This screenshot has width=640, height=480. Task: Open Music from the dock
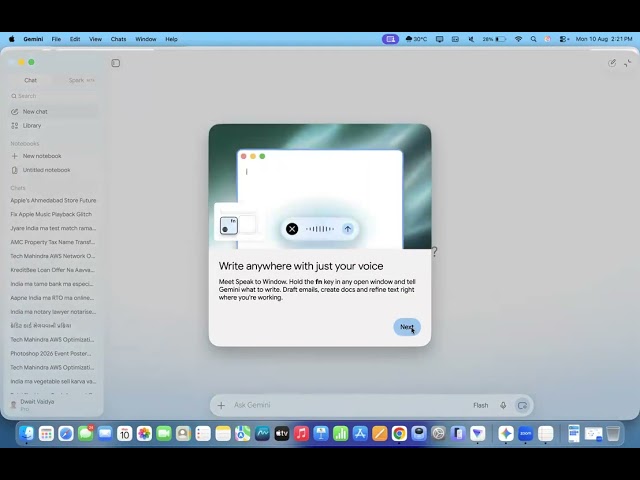(x=301, y=433)
